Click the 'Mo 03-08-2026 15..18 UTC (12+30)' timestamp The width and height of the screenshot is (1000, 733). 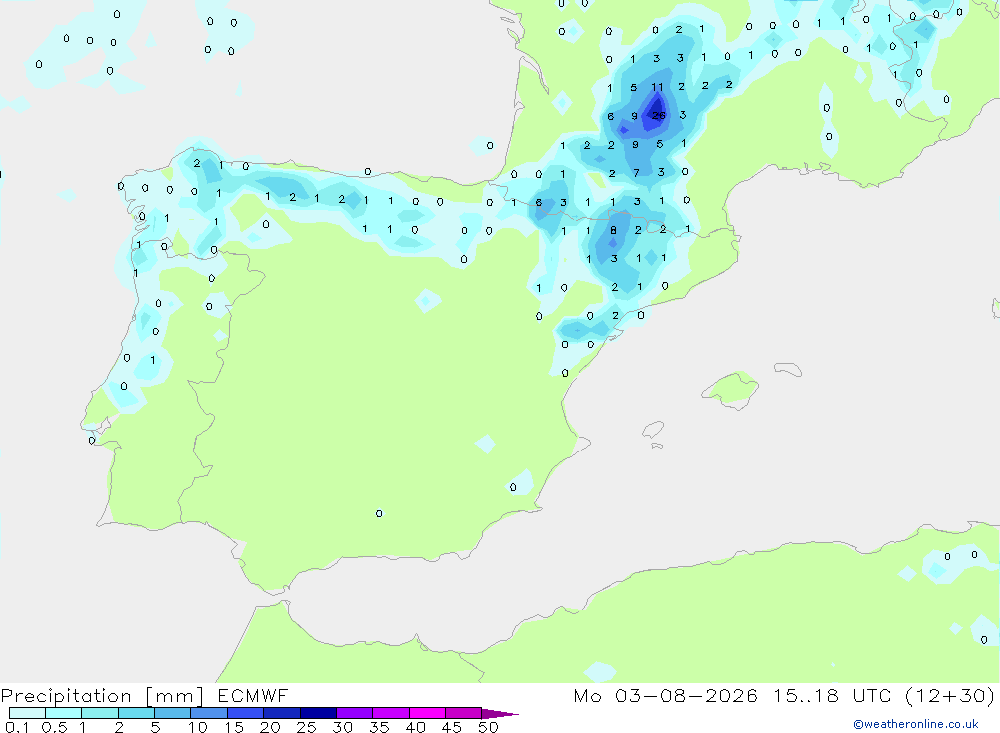[x=784, y=695]
